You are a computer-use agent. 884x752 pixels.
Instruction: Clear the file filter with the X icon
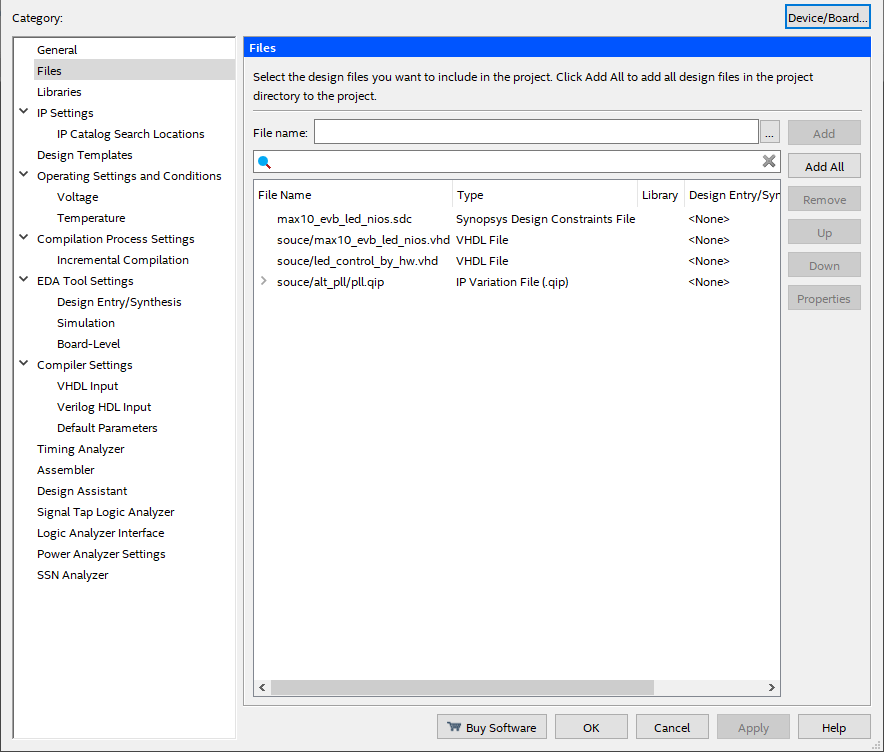click(768, 161)
